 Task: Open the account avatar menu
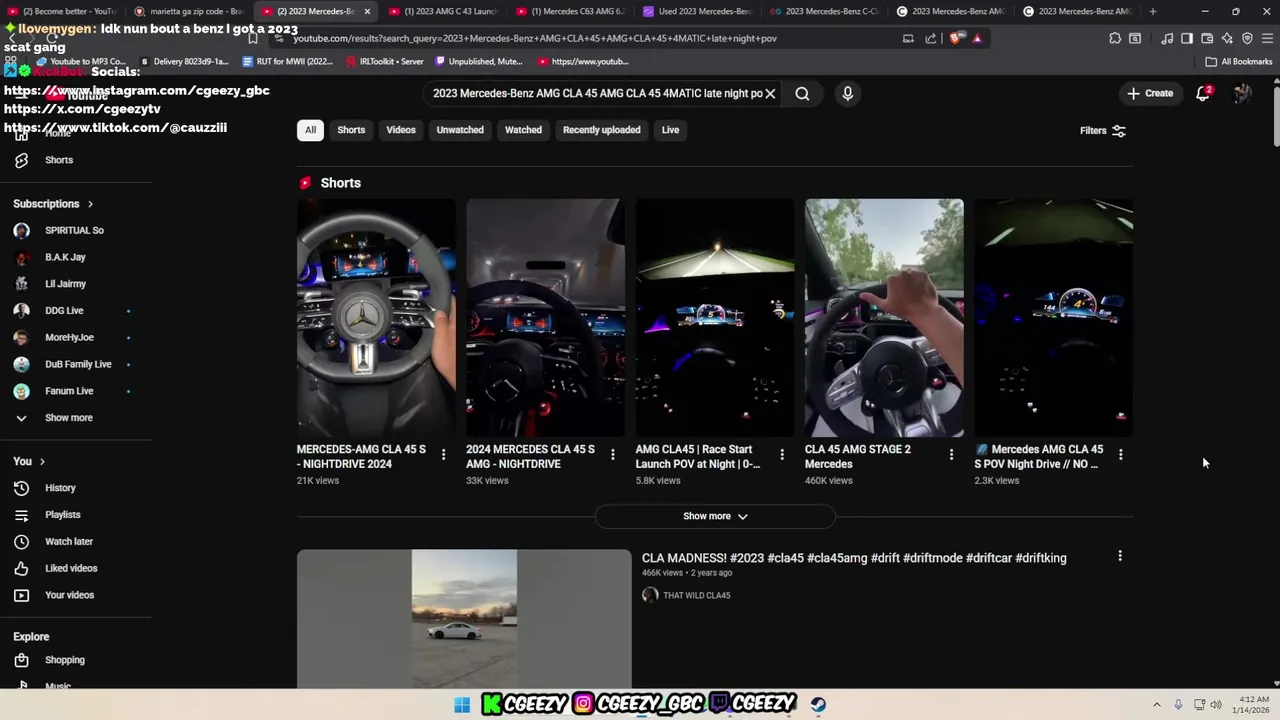(1242, 93)
